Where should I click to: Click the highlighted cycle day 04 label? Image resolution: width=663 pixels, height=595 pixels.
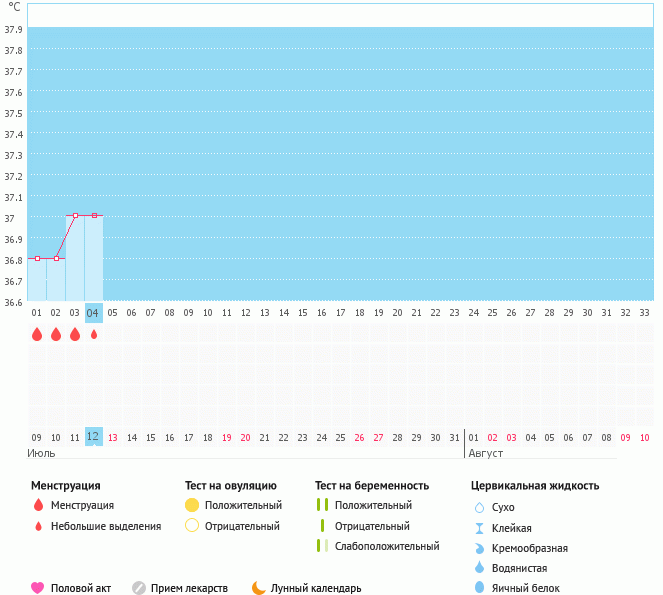pos(94,312)
